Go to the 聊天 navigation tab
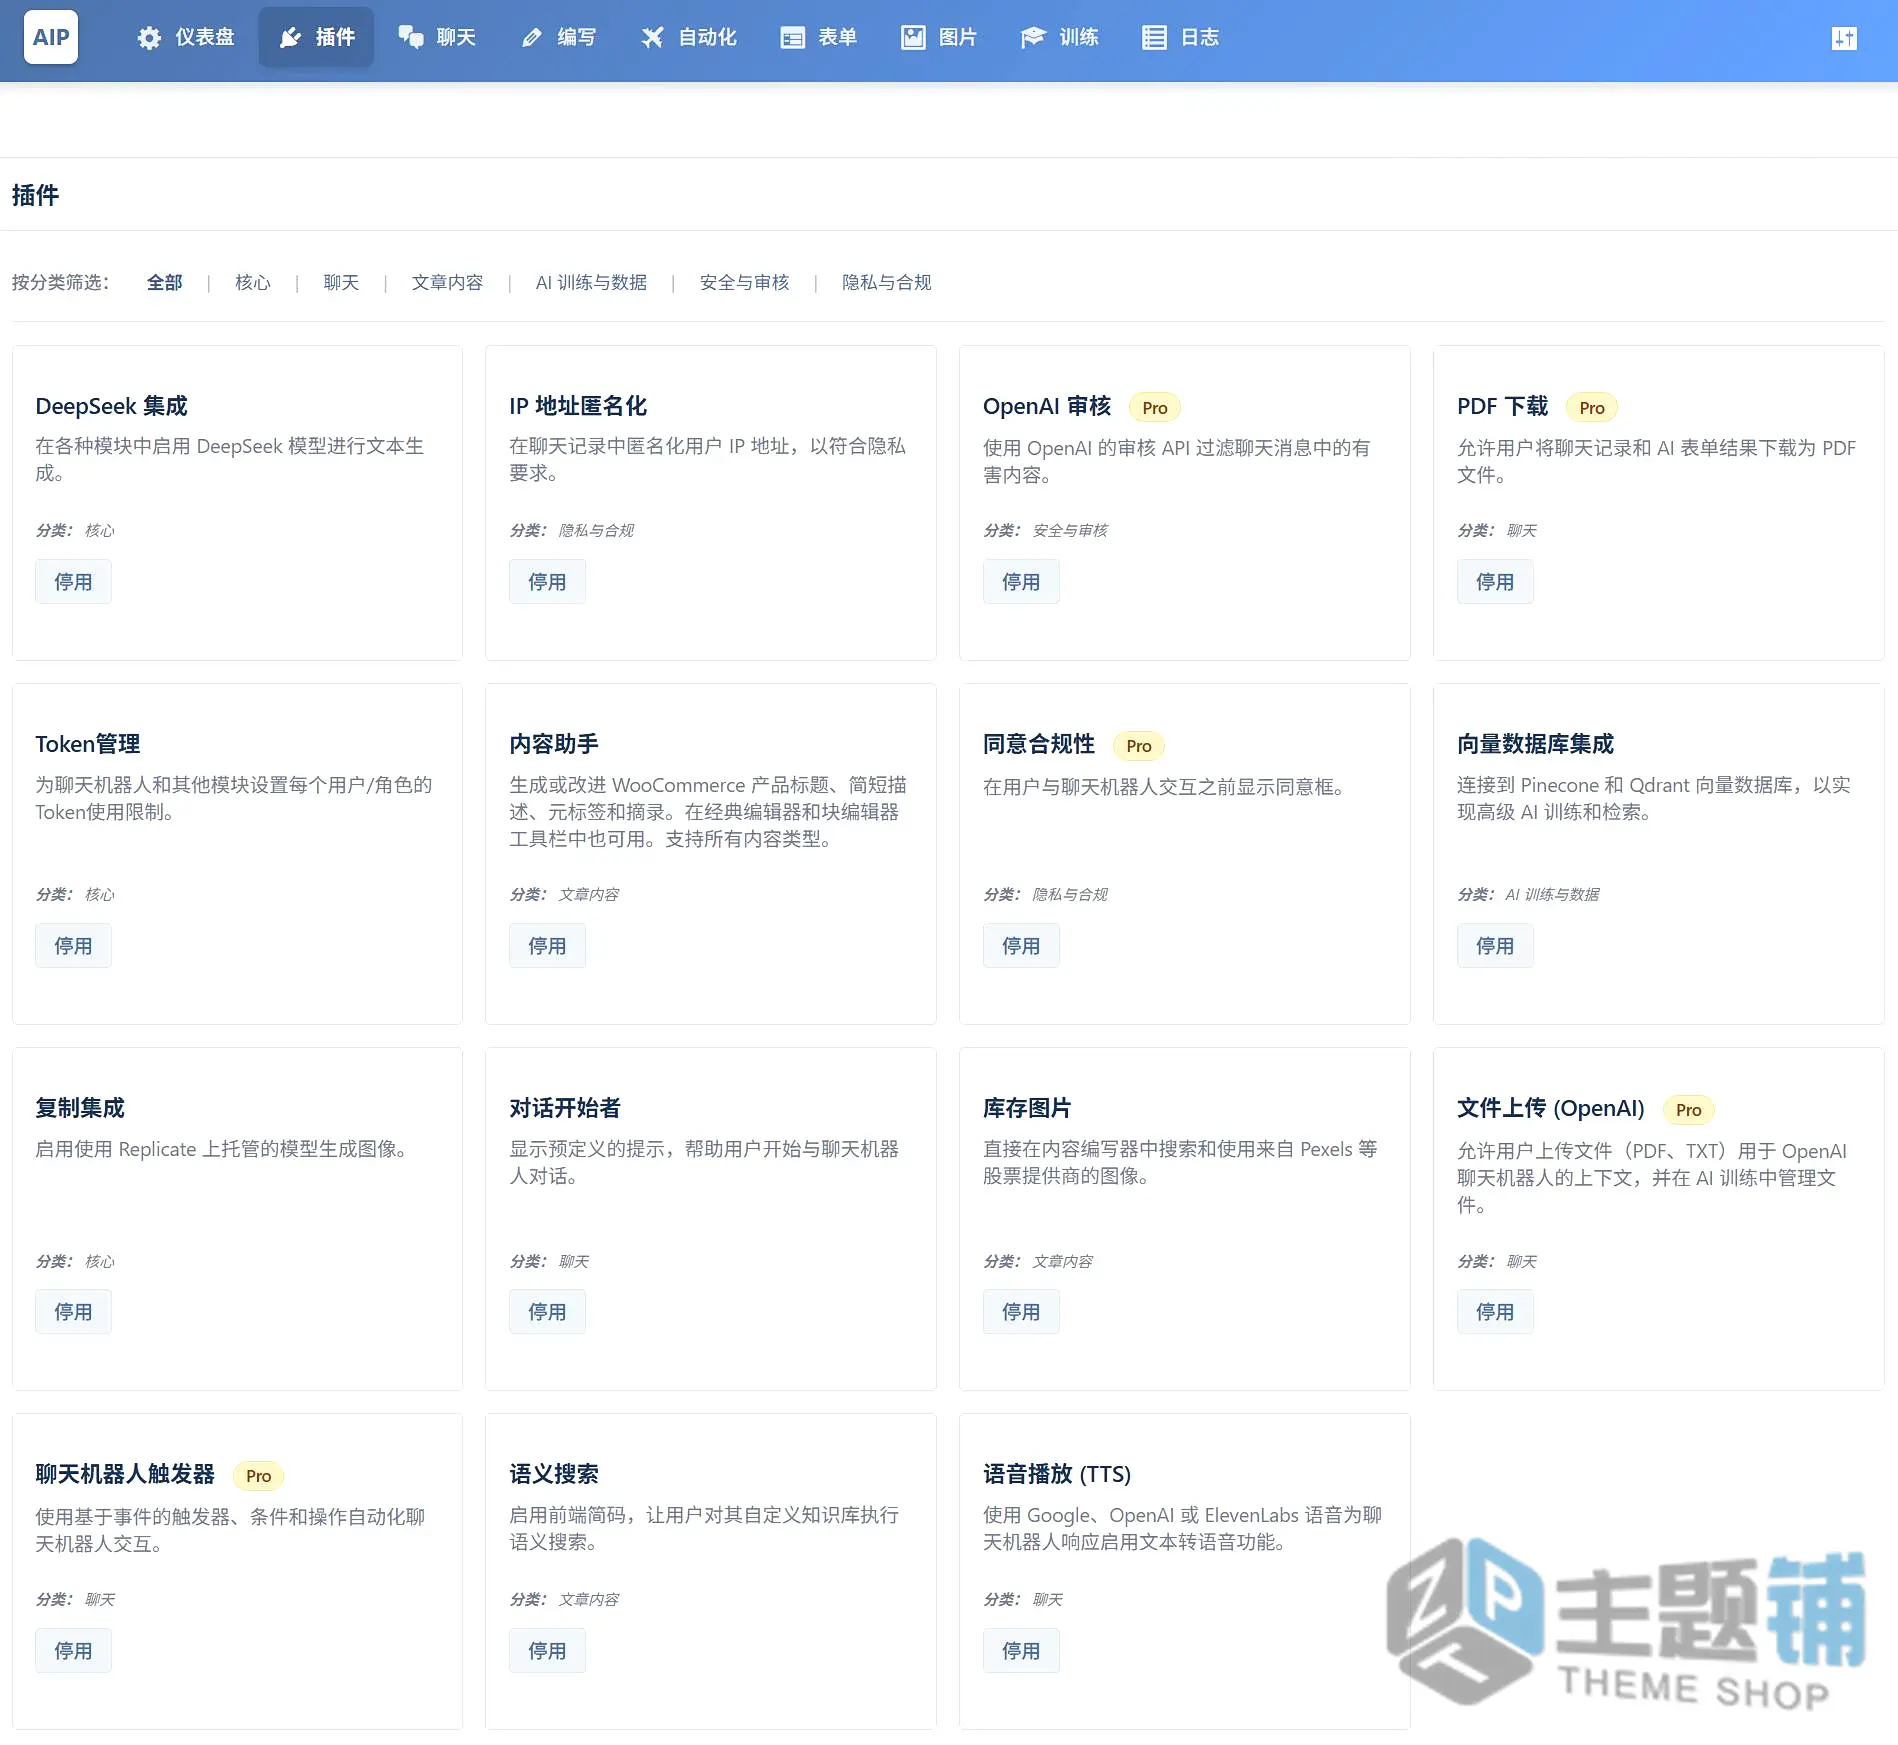 437,38
